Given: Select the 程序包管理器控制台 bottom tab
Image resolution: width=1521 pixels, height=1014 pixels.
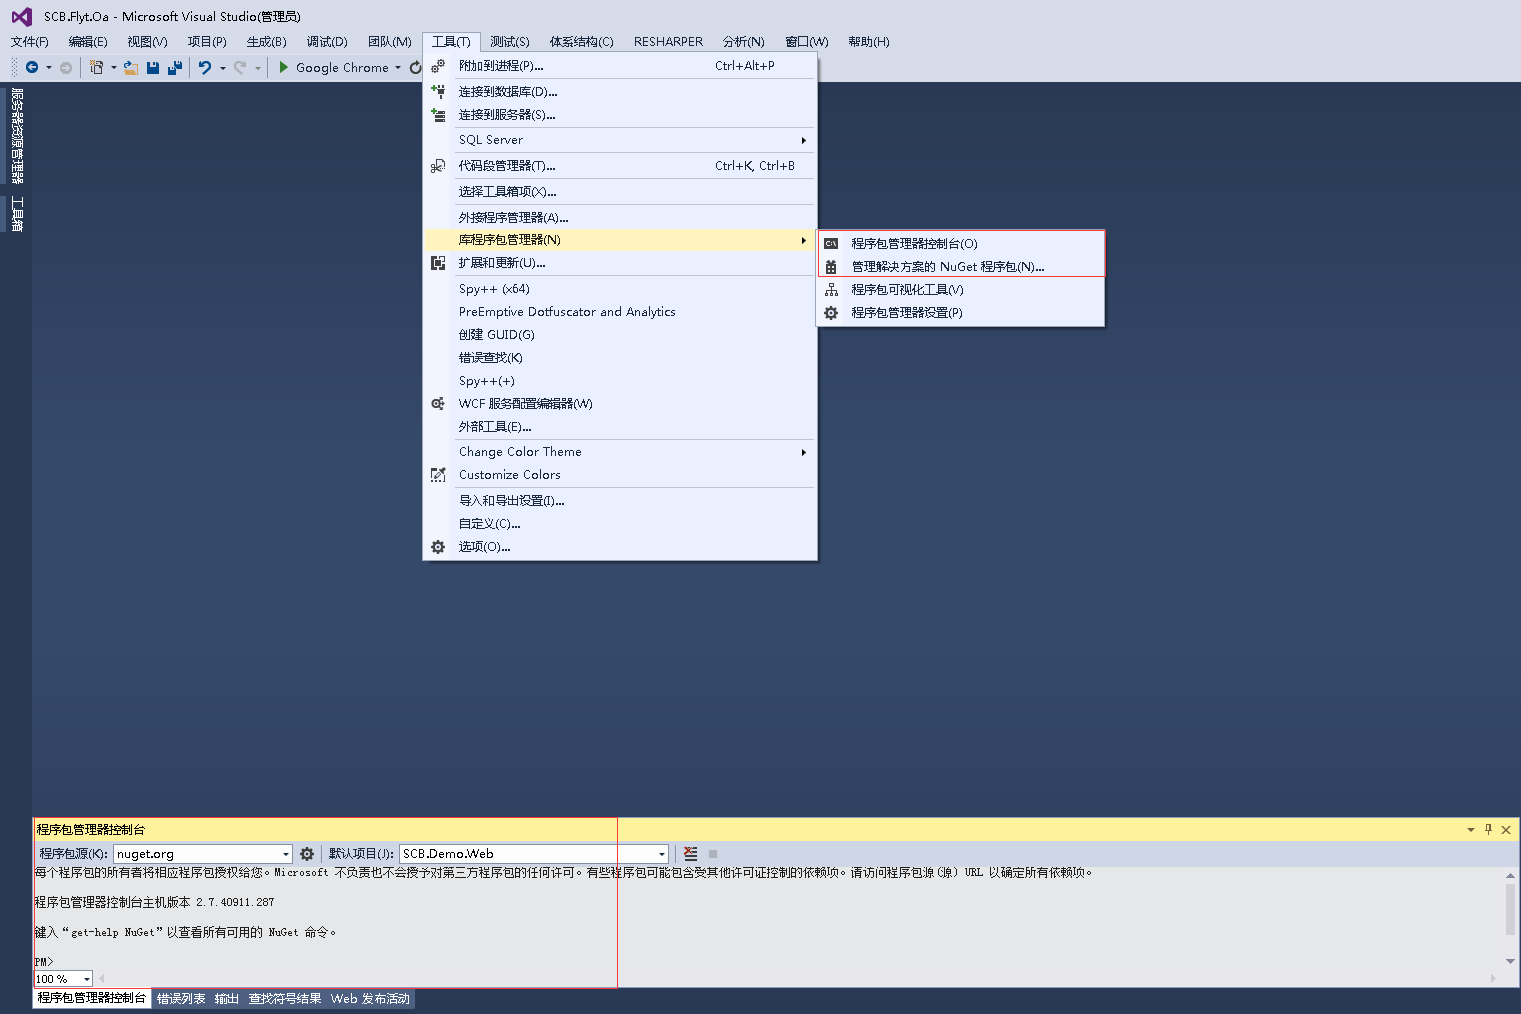Looking at the screenshot, I should [92, 998].
